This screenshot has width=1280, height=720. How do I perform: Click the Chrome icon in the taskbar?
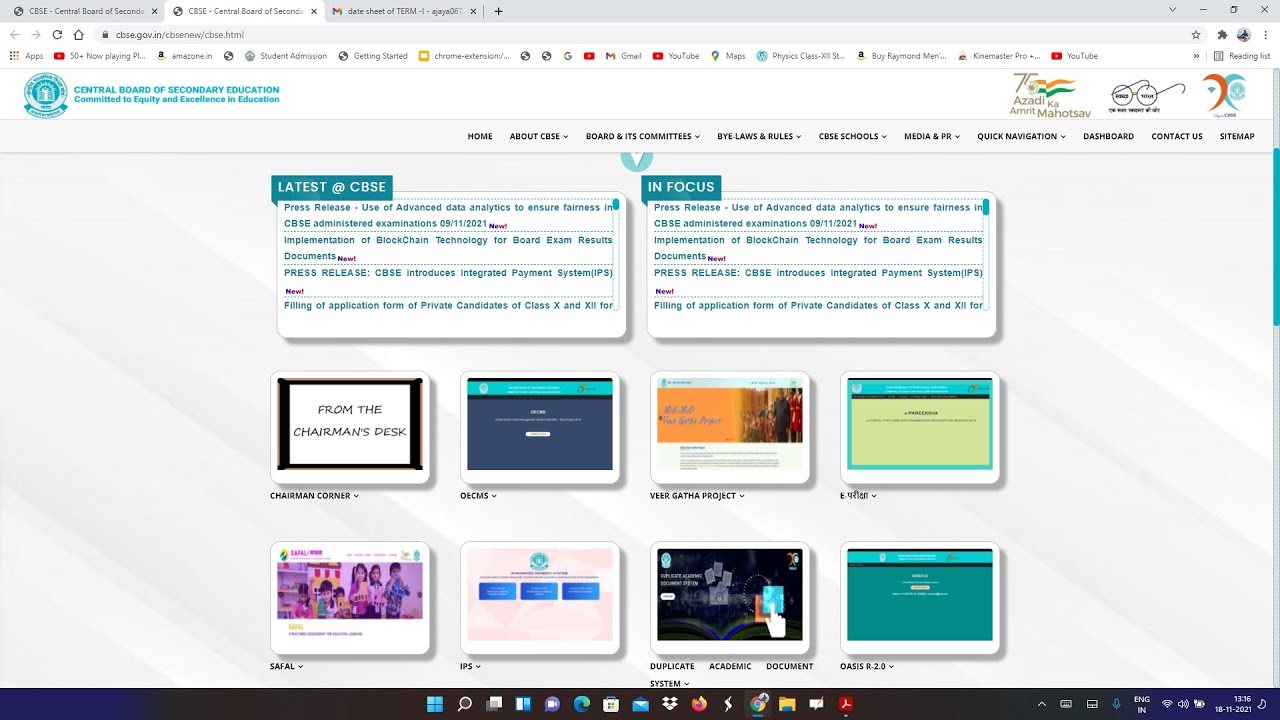click(758, 704)
